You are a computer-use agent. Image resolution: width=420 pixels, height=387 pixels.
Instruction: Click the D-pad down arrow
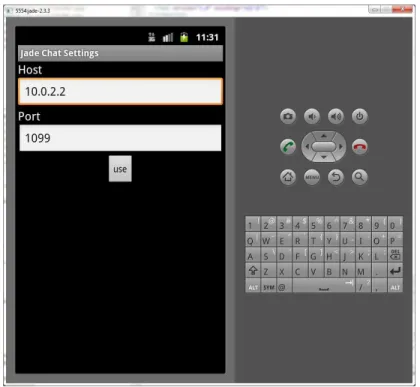click(324, 157)
